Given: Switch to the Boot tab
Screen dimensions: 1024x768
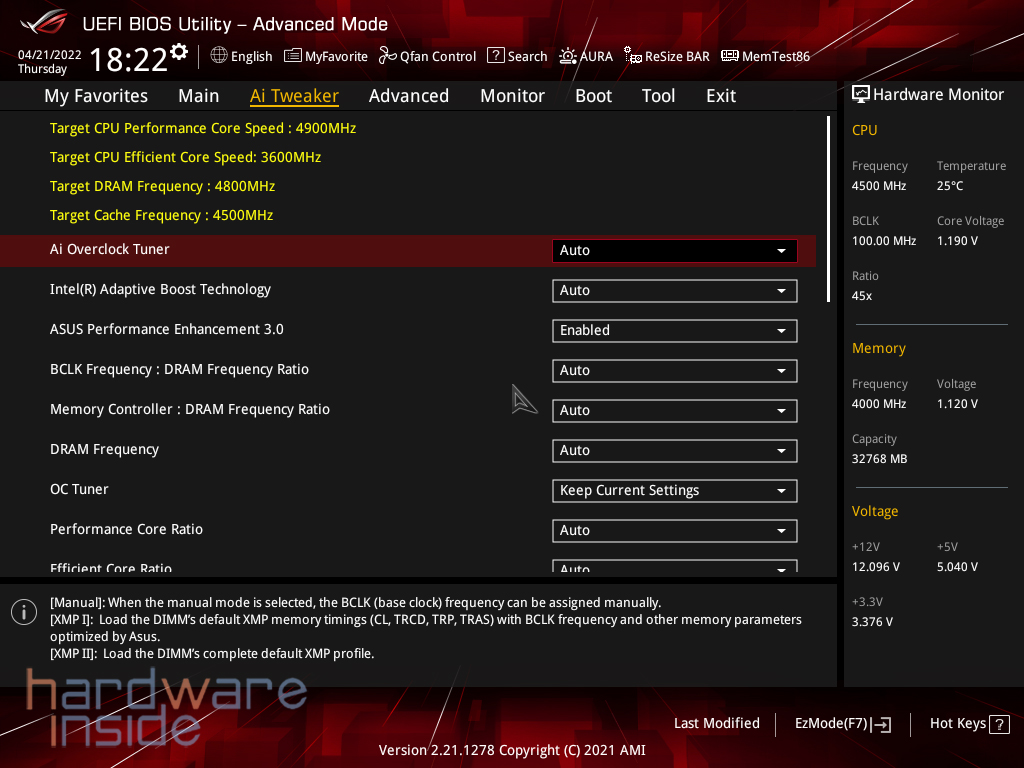Looking at the screenshot, I should coord(593,95).
